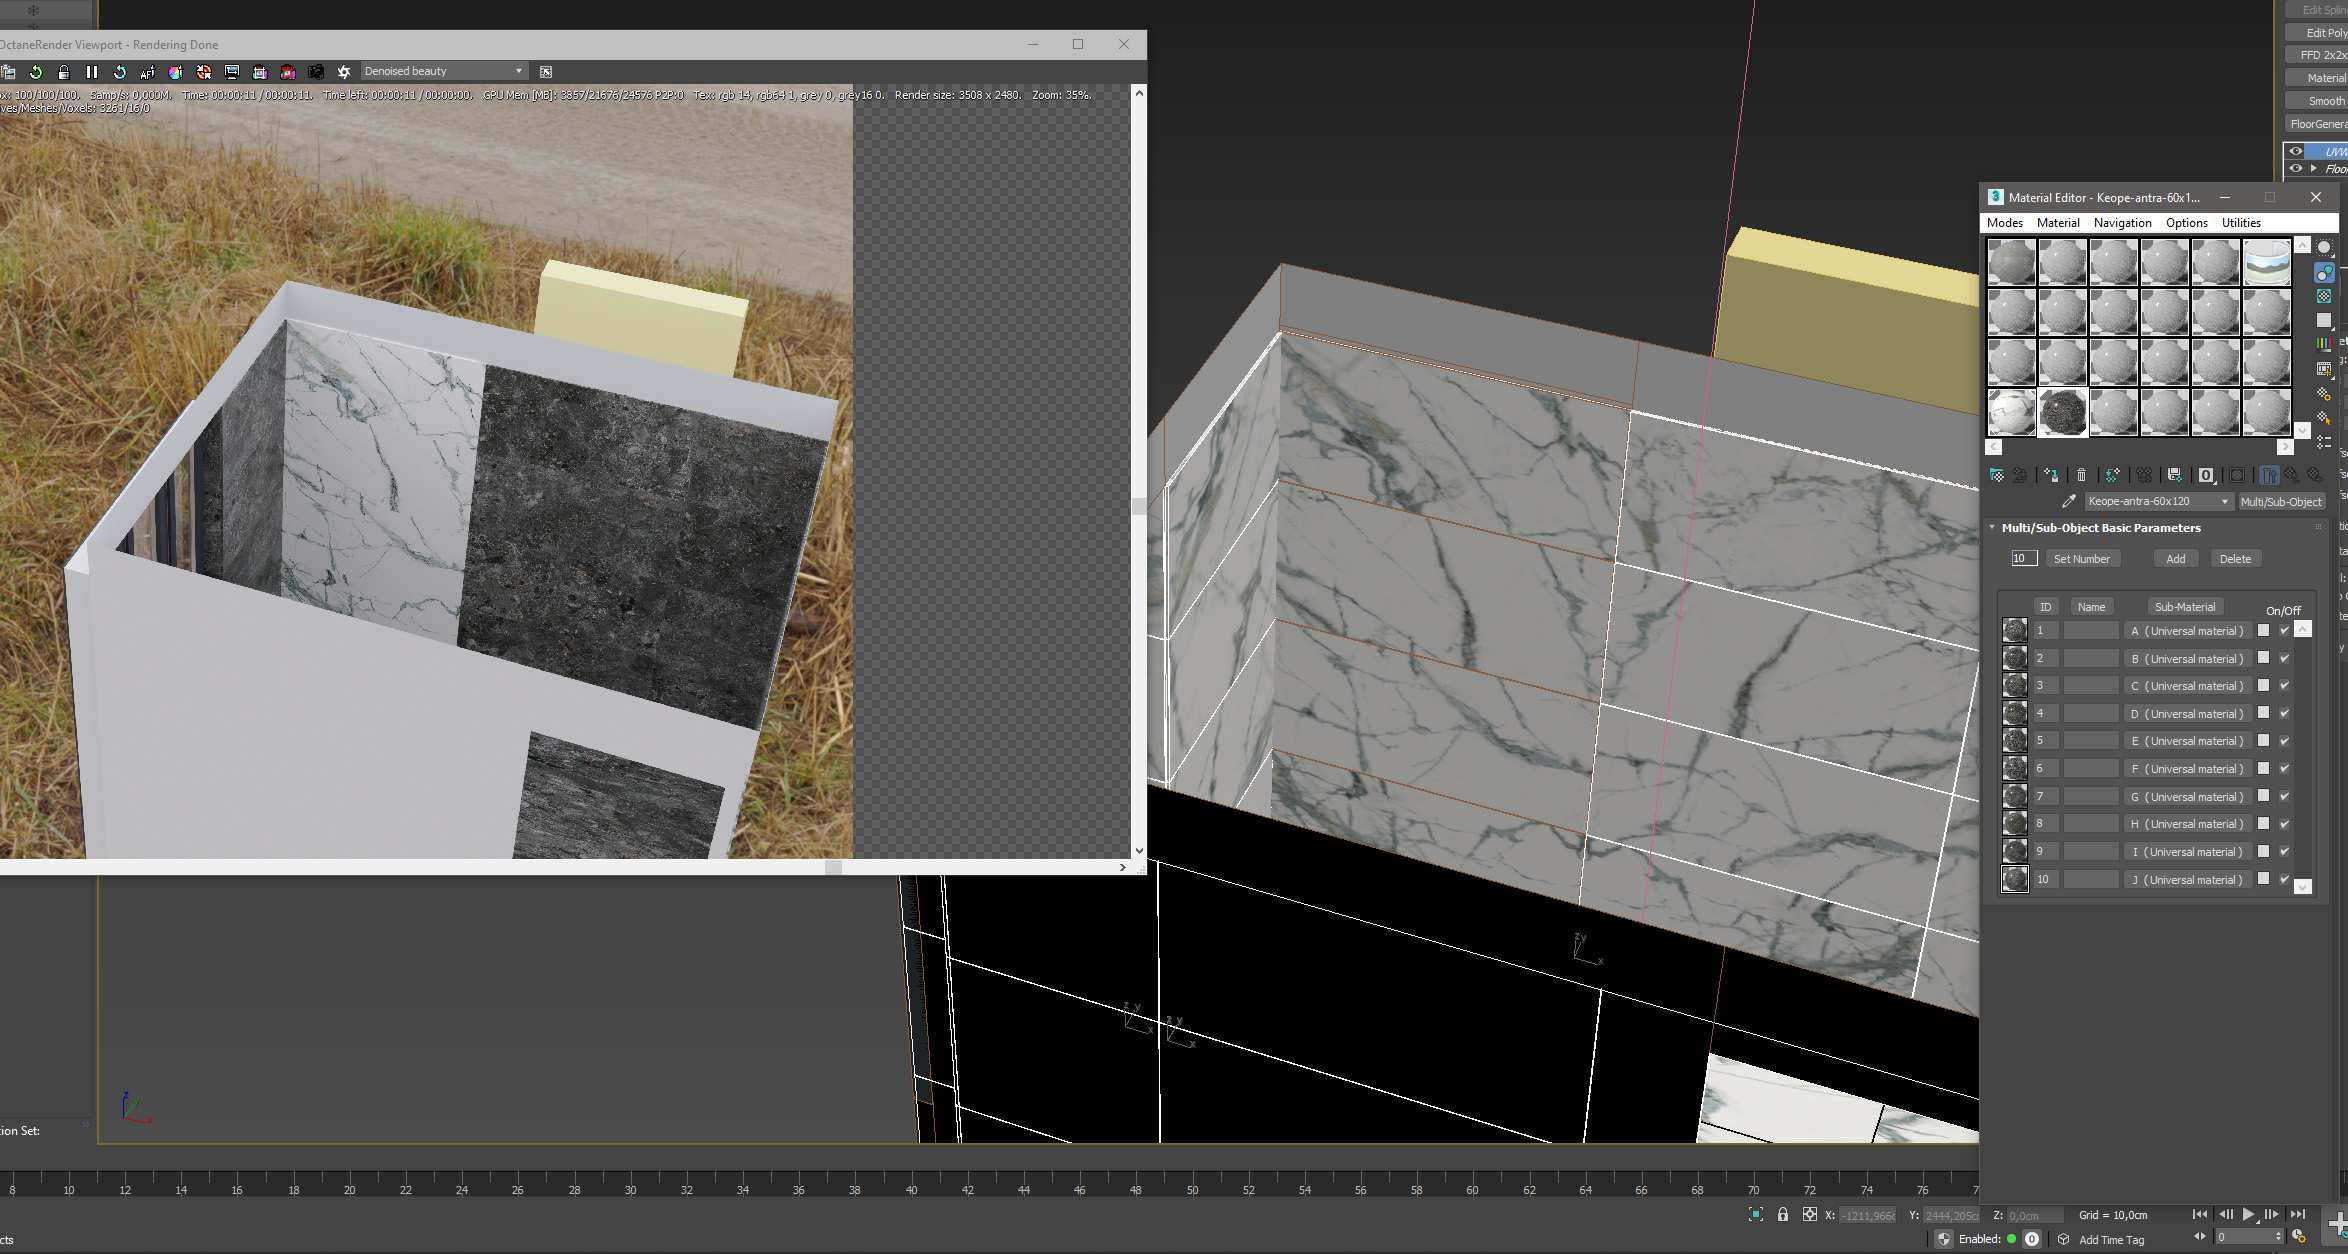2348x1254 pixels.
Task: Pause the Octane render
Action: pos(92,72)
